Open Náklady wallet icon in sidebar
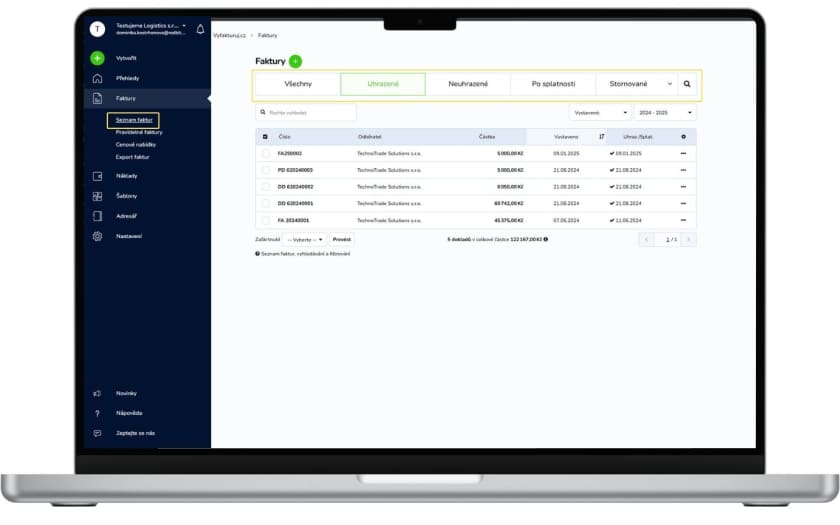This screenshot has height=525, width=840. (x=97, y=176)
